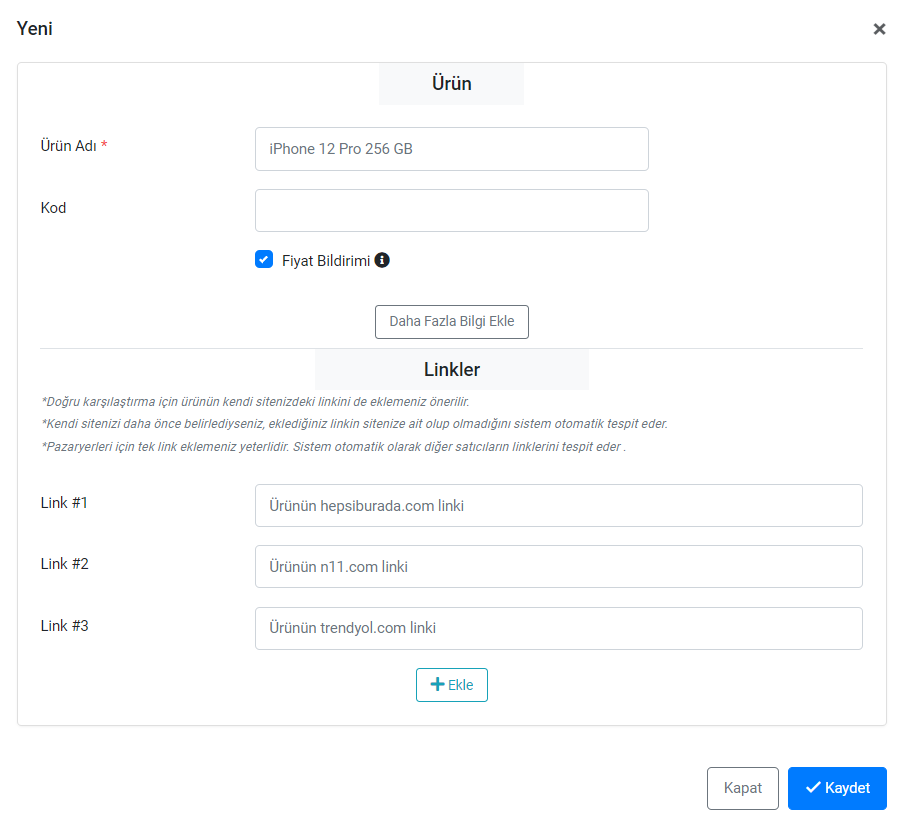Viewport: 902px width, 828px height.
Task: Click the info icon beside Fiyat Bildirimi
Action: coord(382,260)
